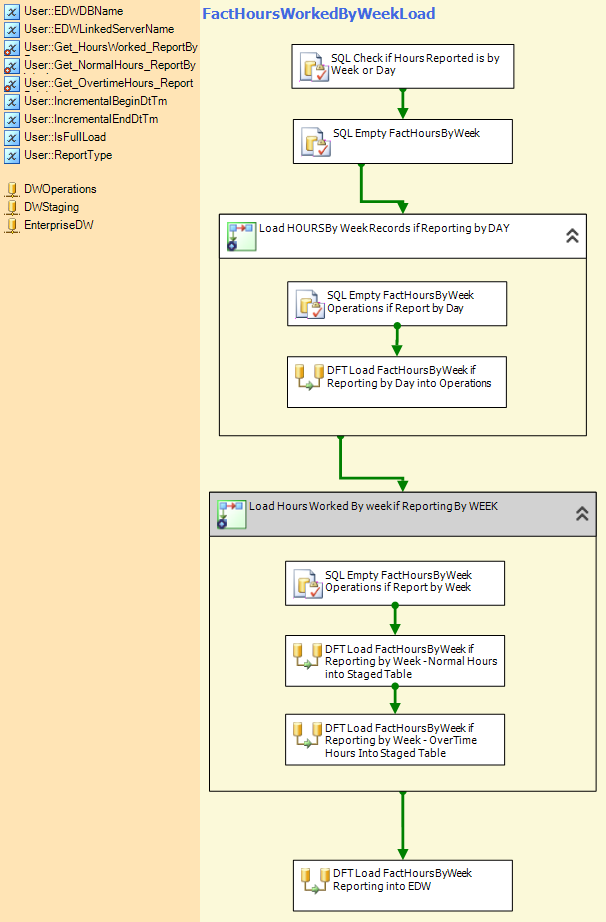Click variable icon beside User::IncrementalBeginDtTm
Image resolution: width=606 pixels, height=922 pixels.
[12, 102]
